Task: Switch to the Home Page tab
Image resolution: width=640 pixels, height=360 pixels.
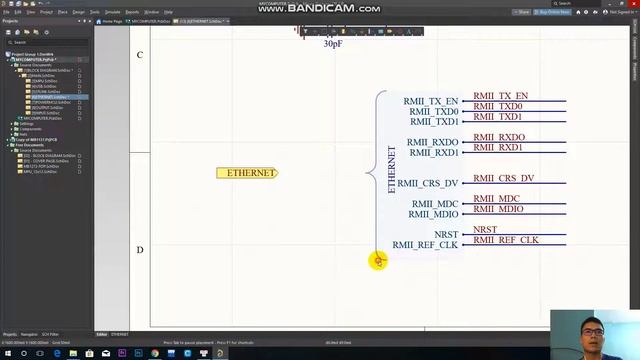Action: tap(109, 21)
